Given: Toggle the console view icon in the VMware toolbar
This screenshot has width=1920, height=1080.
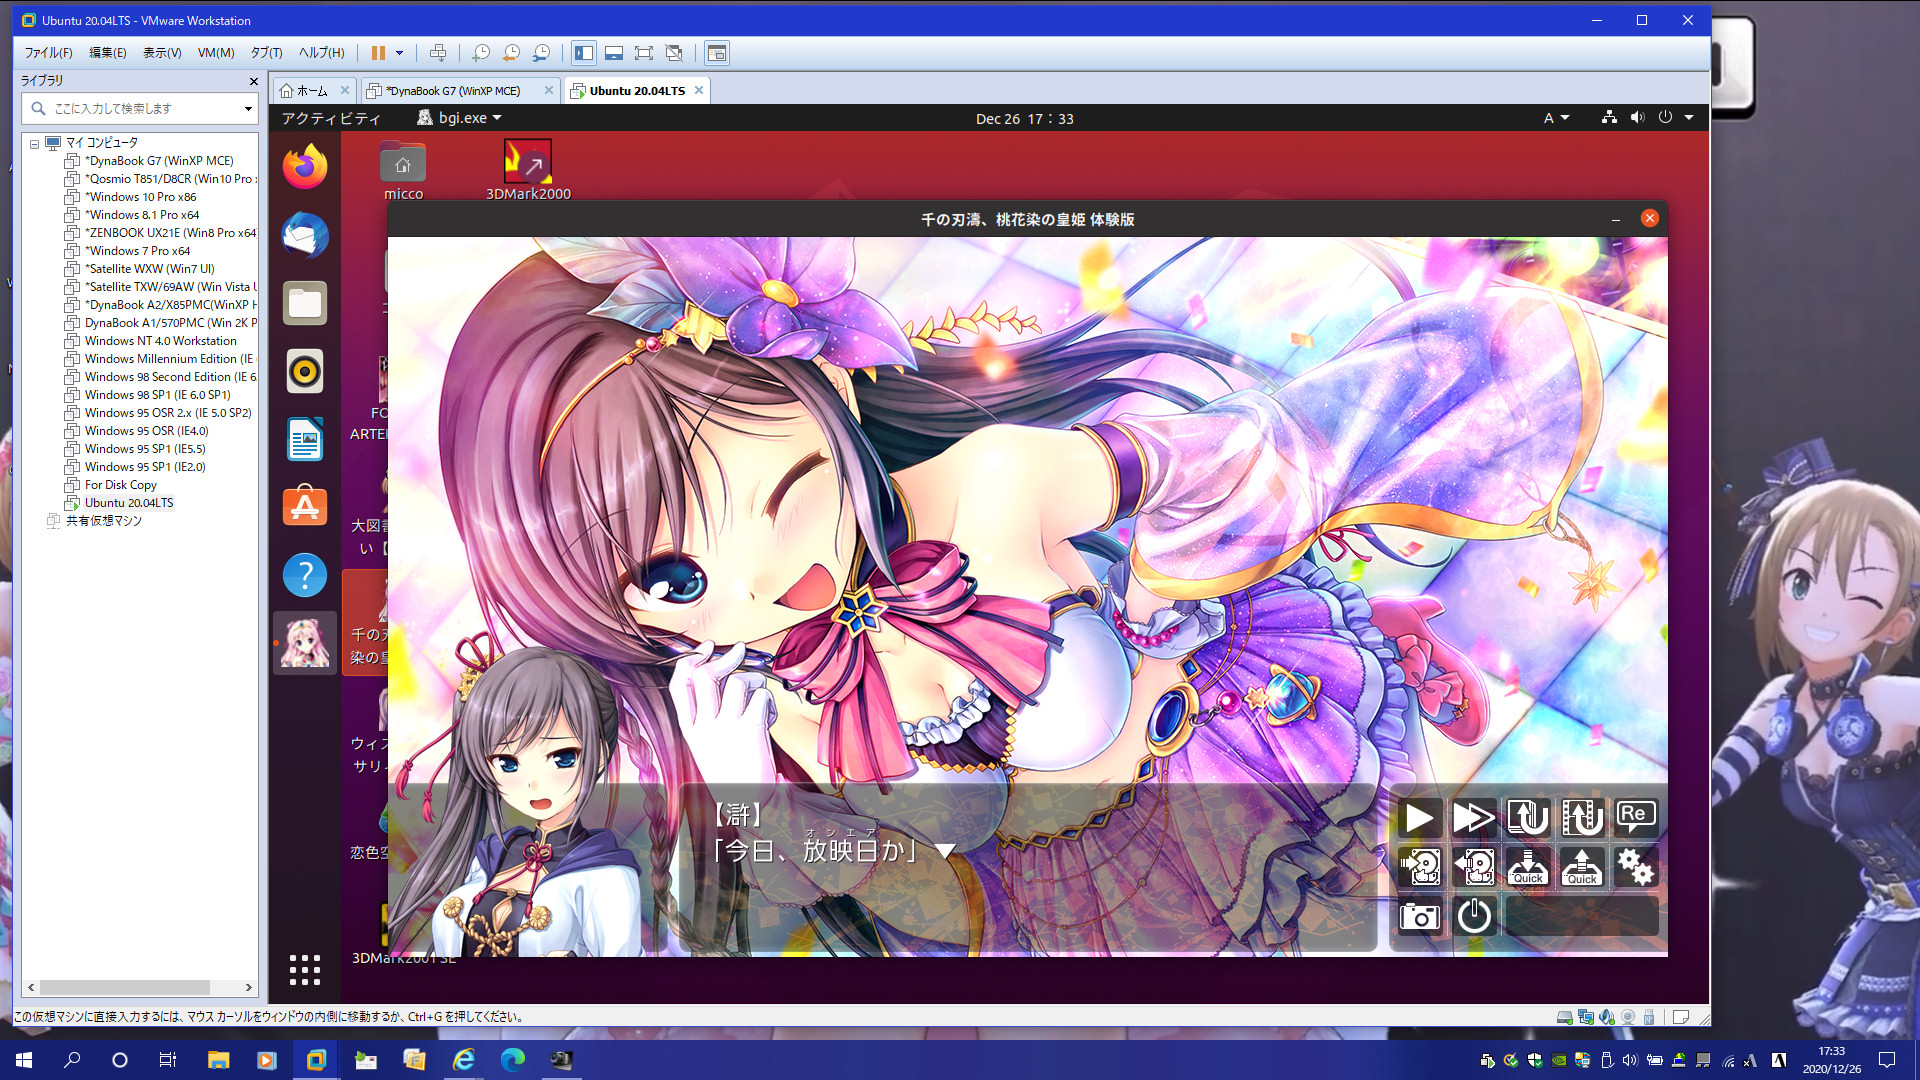Looking at the screenshot, I should pos(716,53).
